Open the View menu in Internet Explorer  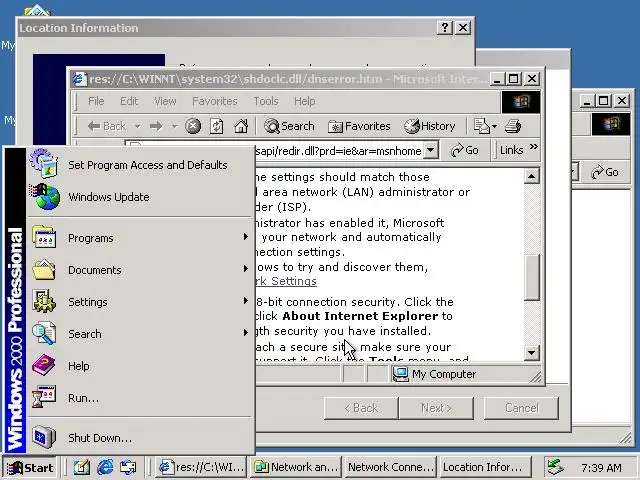[x=165, y=101]
